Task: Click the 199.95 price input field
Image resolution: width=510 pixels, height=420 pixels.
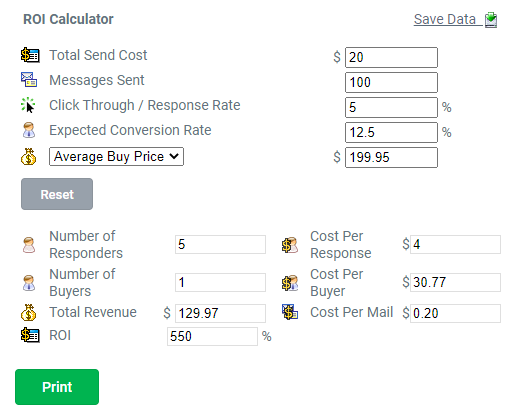Action: click(x=391, y=157)
